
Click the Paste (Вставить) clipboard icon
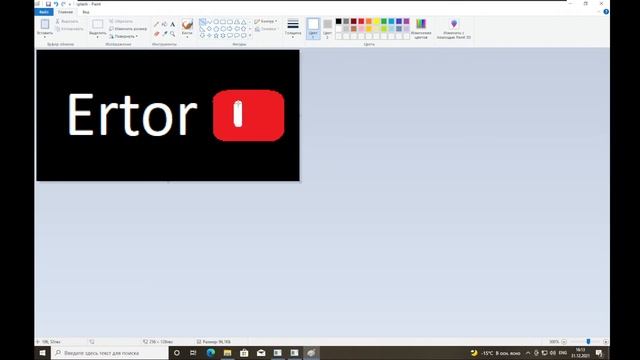click(x=45, y=24)
